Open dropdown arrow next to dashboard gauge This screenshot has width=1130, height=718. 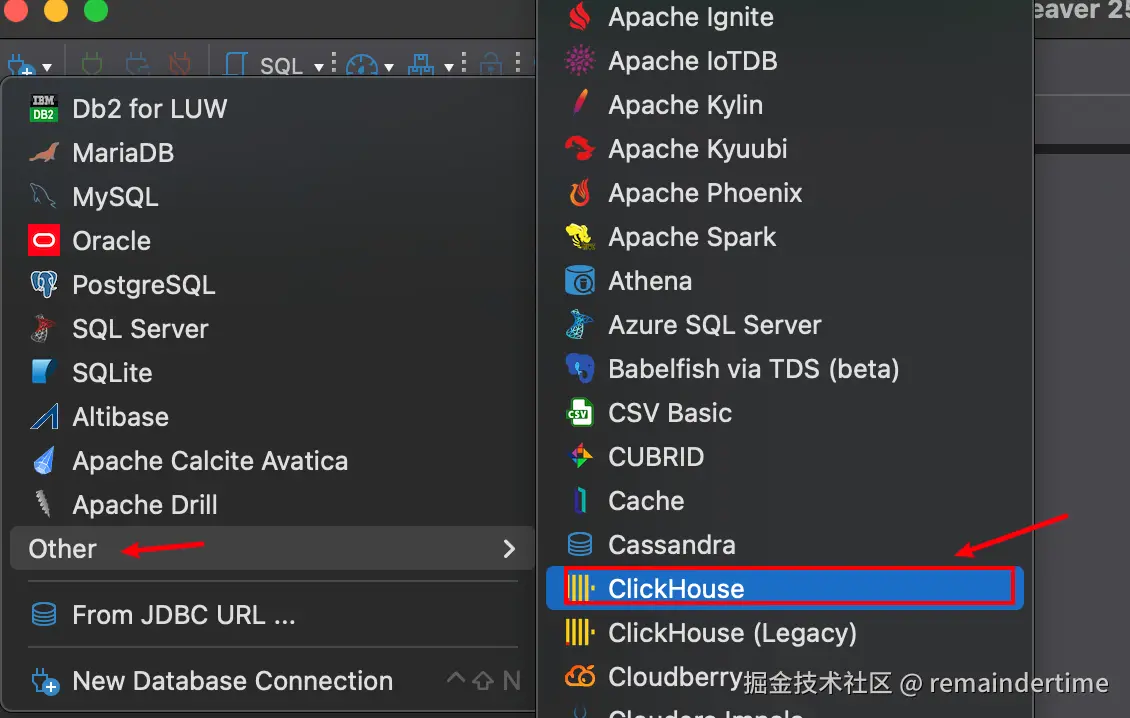click(x=389, y=68)
